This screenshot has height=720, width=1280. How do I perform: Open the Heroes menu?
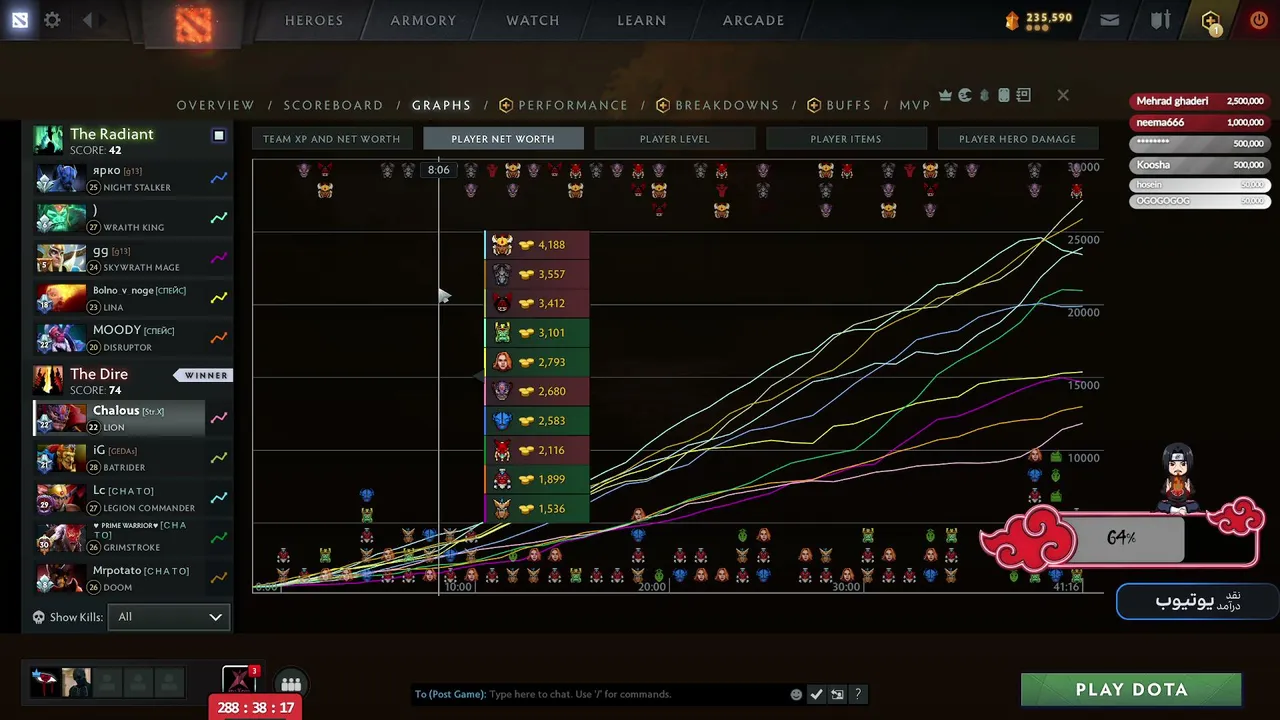[314, 20]
